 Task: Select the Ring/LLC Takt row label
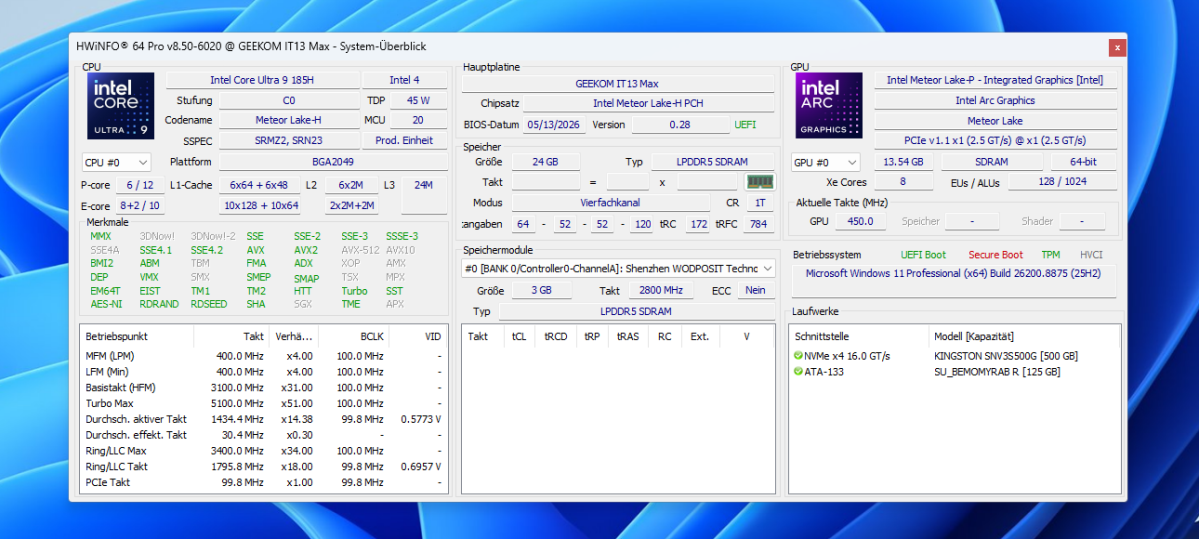pos(117,466)
